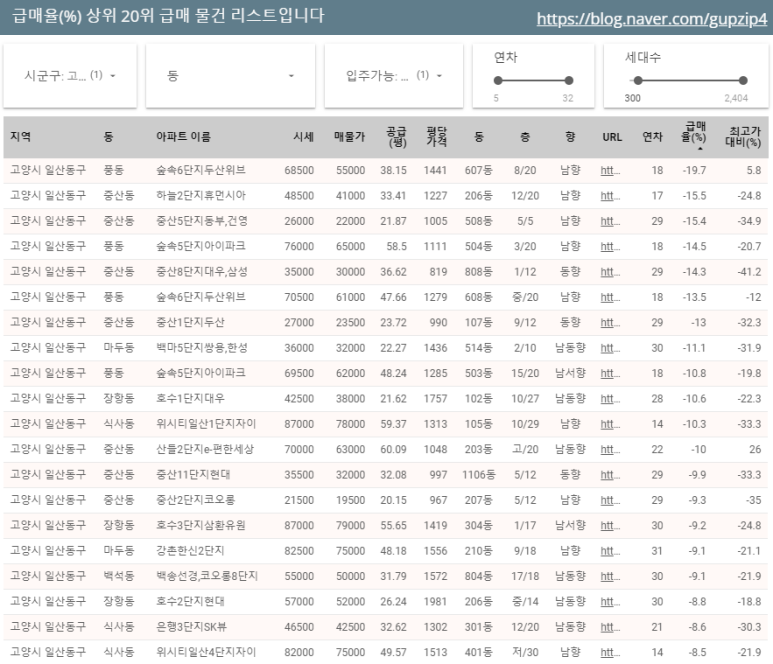773x664 pixels.
Task: Open URL link for 강촌한신2단지 row
Action: point(610,551)
